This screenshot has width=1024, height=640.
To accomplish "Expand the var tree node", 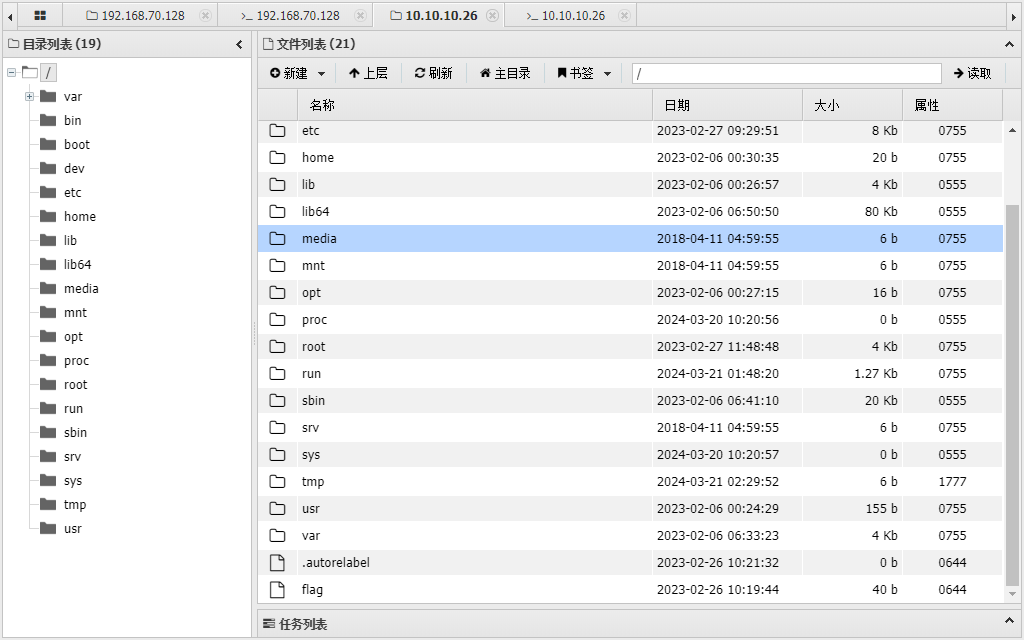I will (x=29, y=97).
